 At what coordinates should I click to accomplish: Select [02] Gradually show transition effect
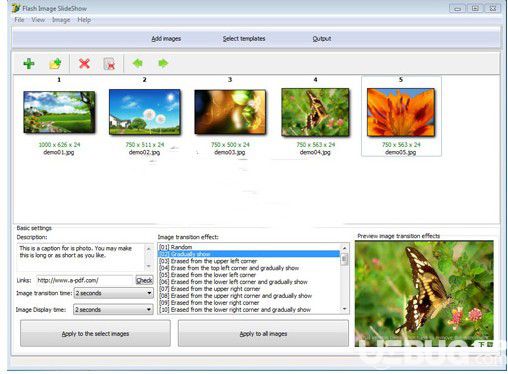(x=249, y=254)
